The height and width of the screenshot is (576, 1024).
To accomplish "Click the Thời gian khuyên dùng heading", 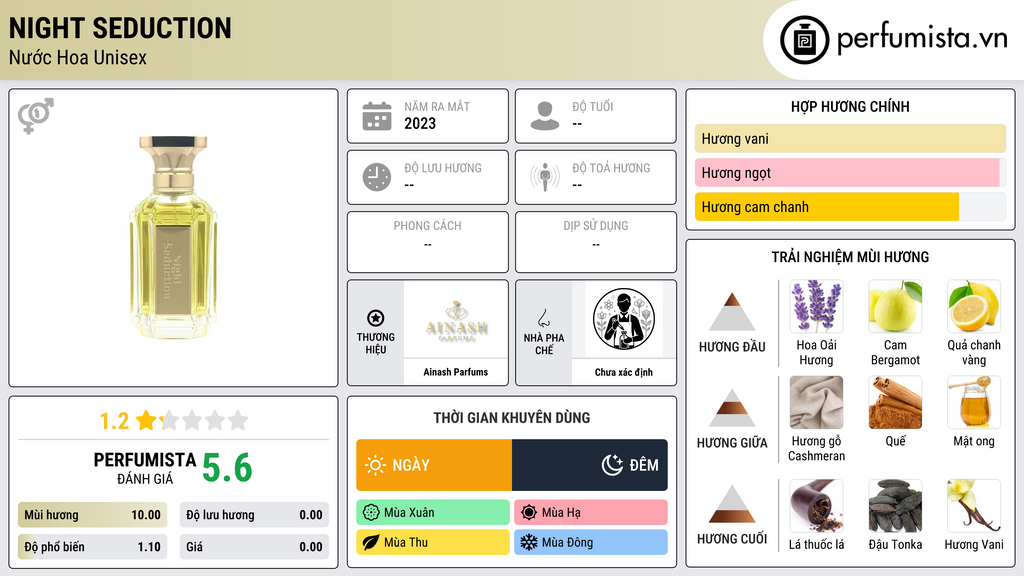I will 512,418.
